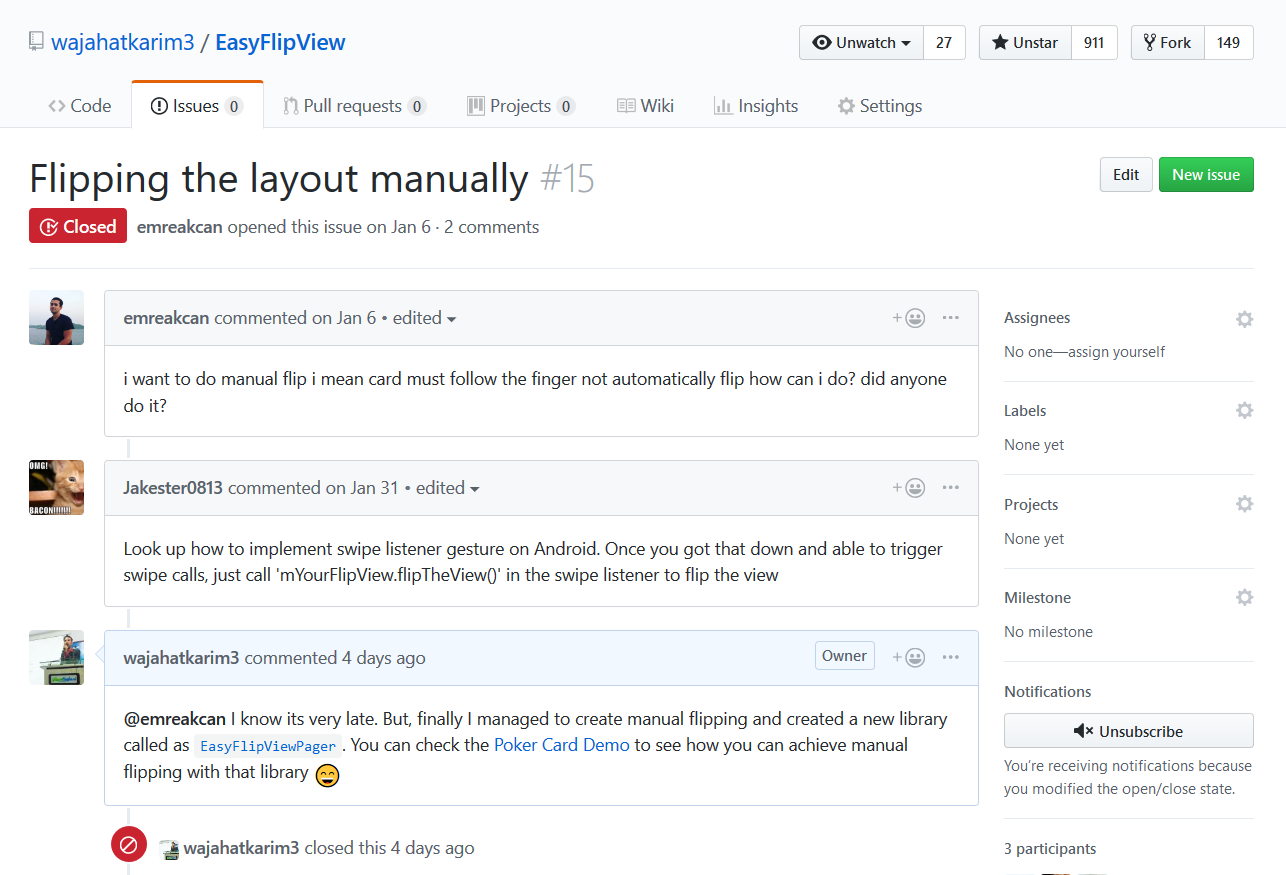The image size is (1286, 875).
Task: Click emreakcan author name in first comment
Action: [166, 318]
